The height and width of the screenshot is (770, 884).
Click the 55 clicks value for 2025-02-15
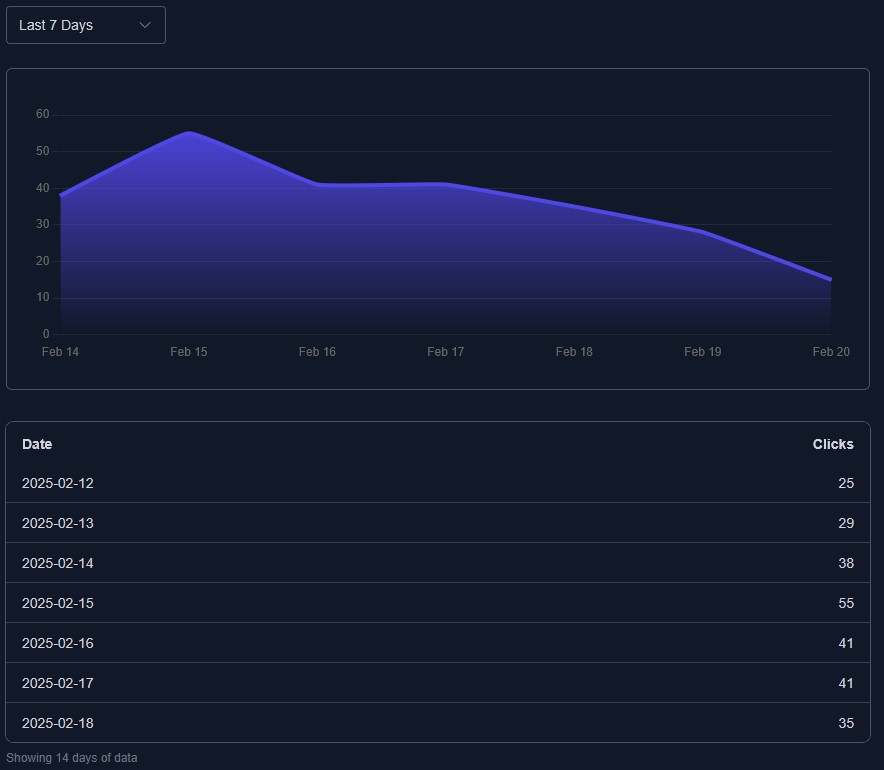(846, 603)
